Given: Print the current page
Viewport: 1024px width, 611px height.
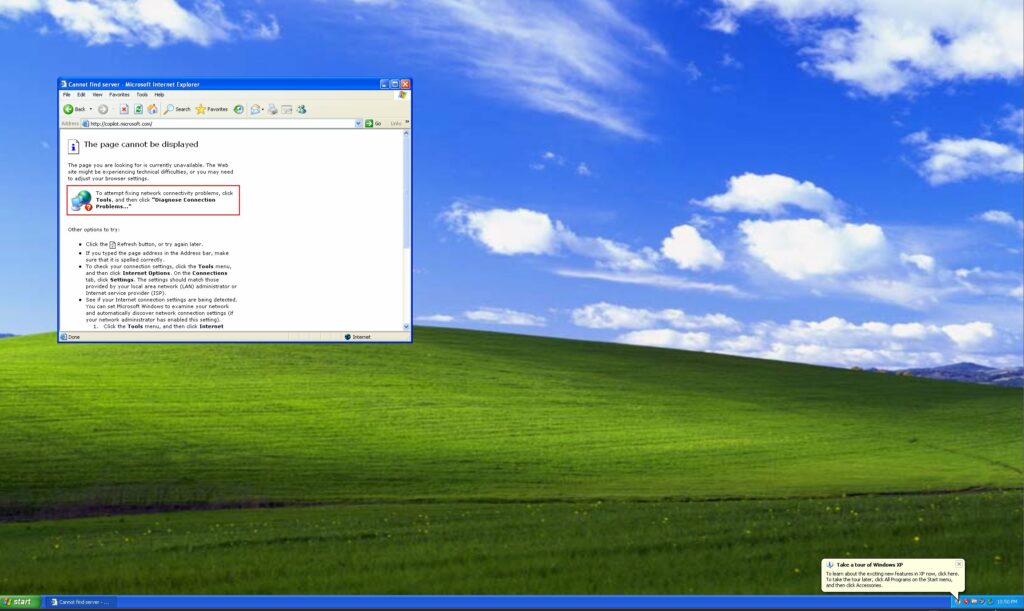Looking at the screenshot, I should coord(273,110).
